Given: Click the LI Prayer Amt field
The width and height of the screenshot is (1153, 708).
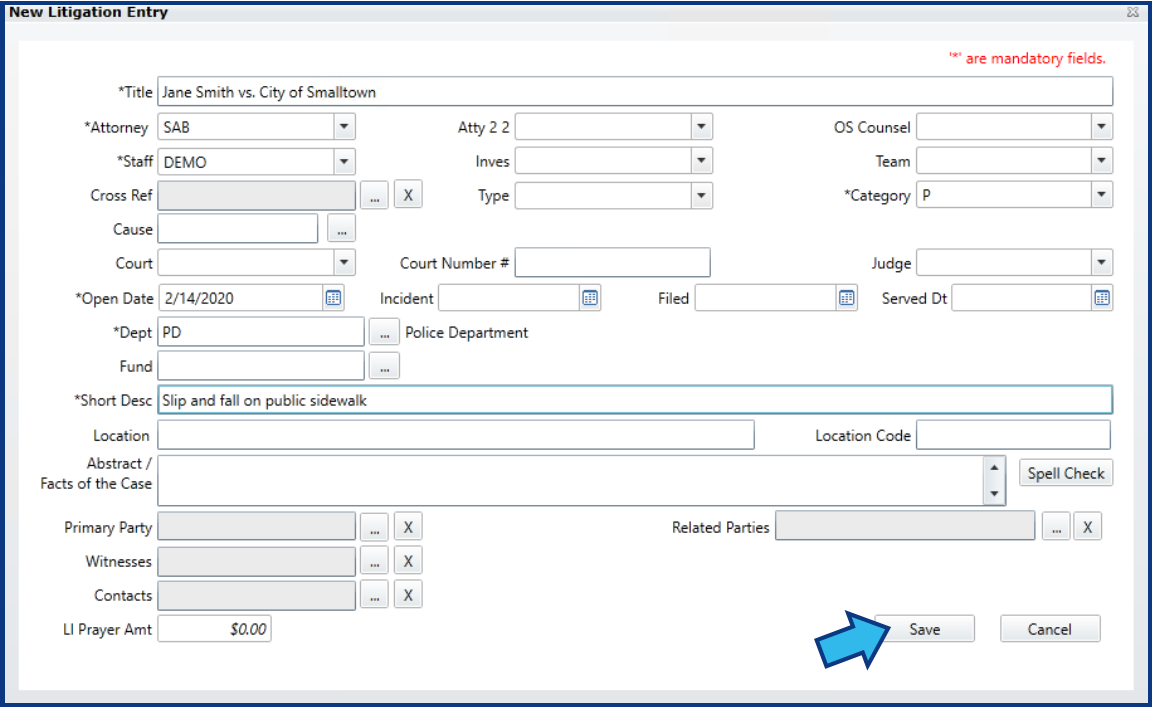Looking at the screenshot, I should pos(215,629).
